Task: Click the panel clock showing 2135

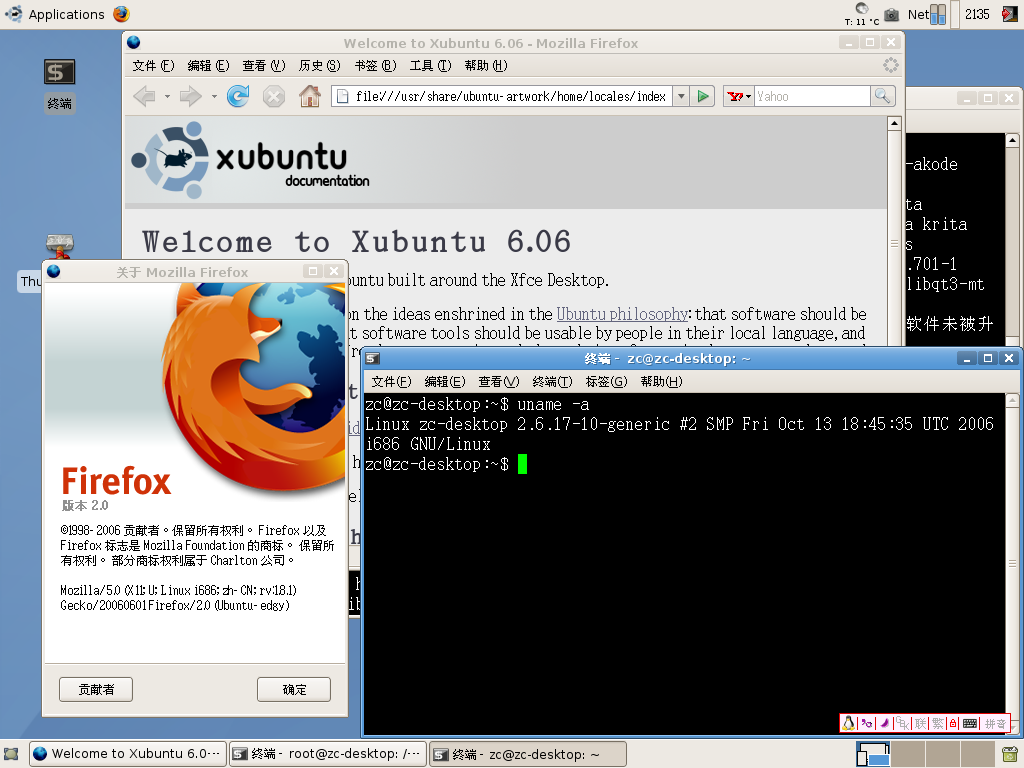Action: (977, 14)
